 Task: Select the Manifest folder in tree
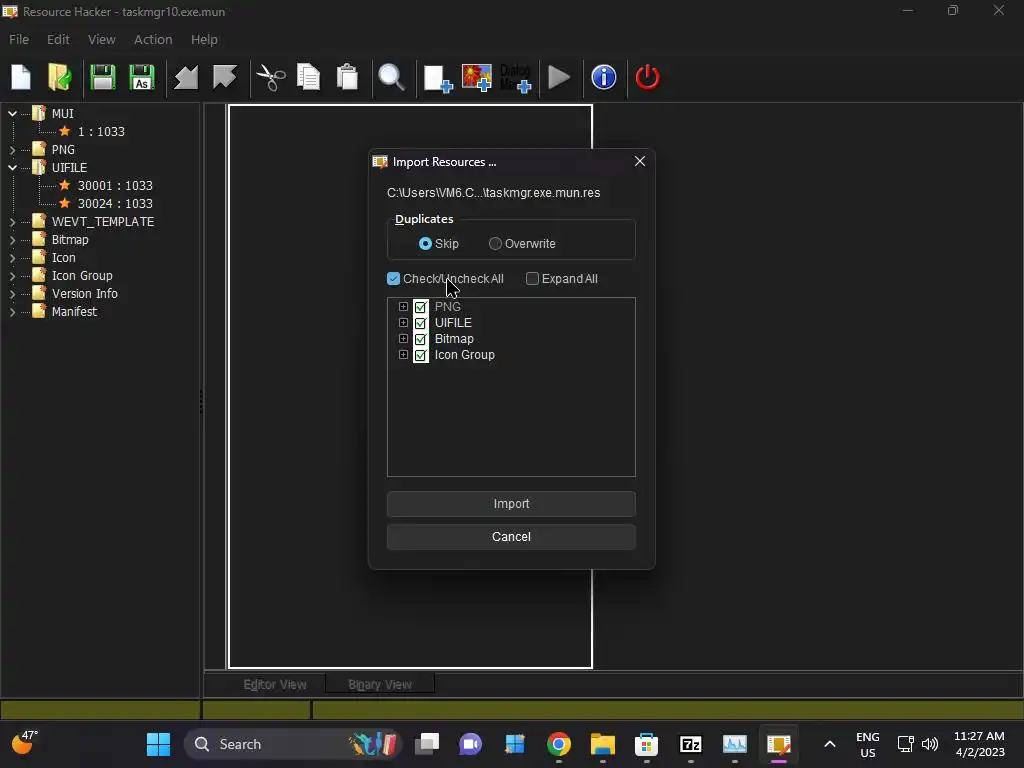pyautogui.click(x=74, y=312)
